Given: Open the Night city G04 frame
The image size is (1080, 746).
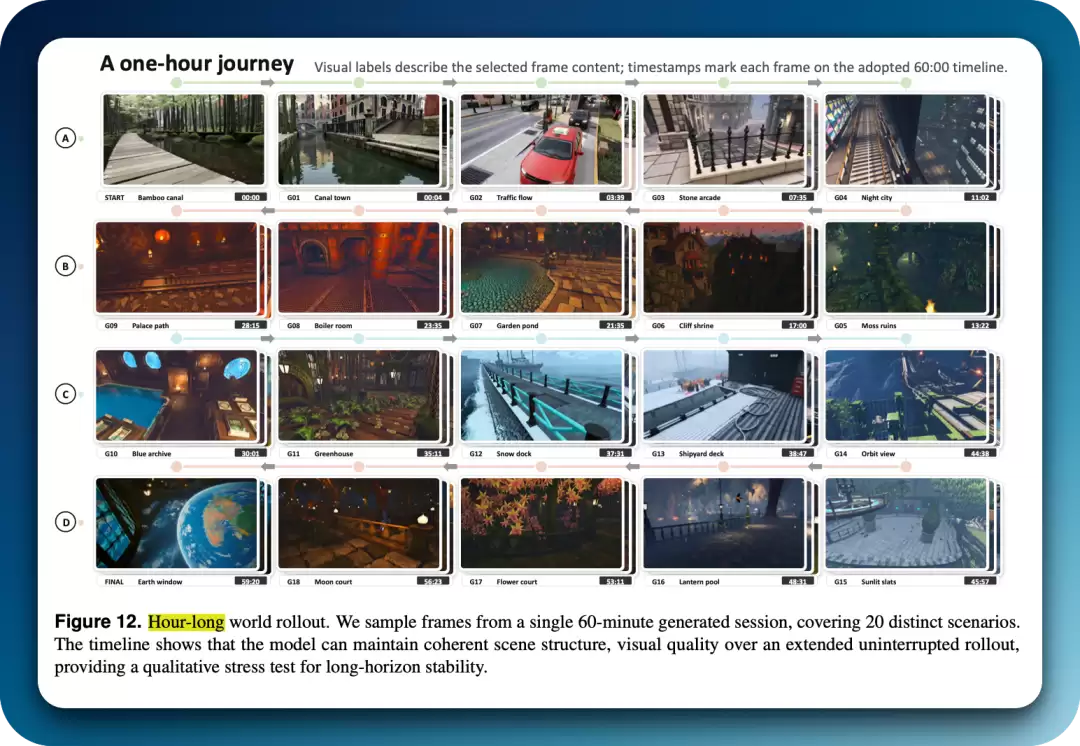Looking at the screenshot, I should [x=906, y=140].
